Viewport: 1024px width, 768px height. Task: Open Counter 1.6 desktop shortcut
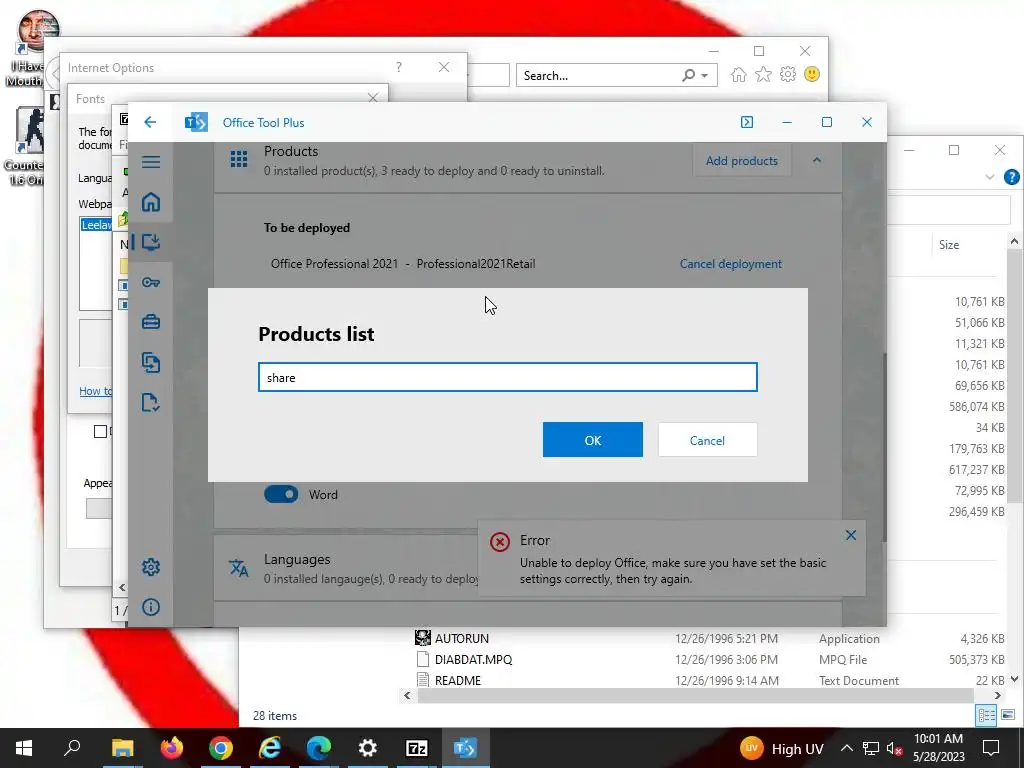click(25, 147)
